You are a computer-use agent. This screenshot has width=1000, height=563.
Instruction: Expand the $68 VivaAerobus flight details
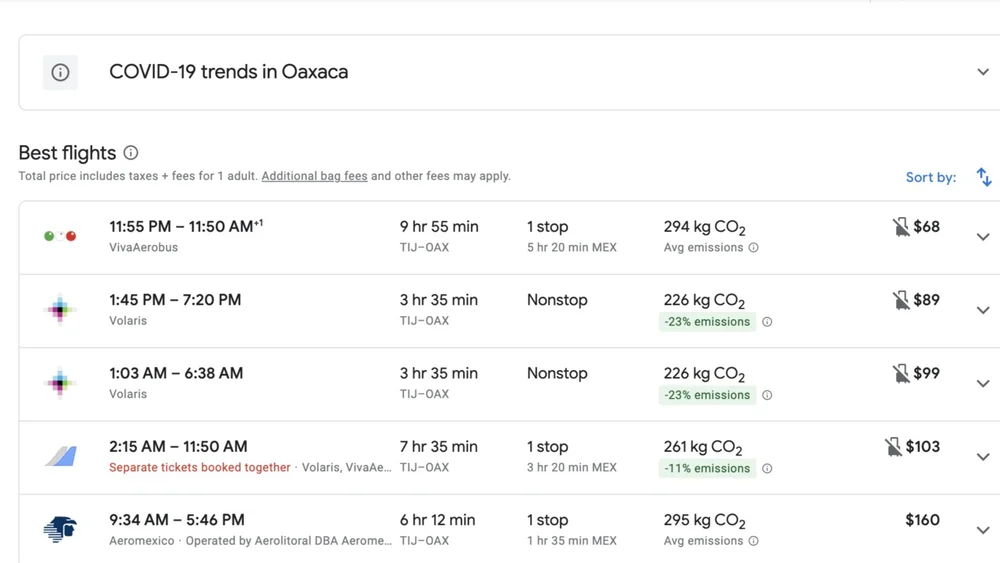point(983,237)
